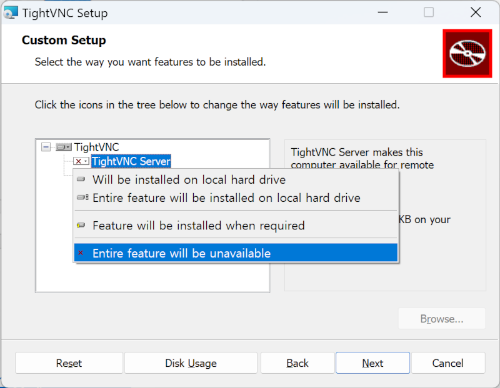The width and height of the screenshot is (500, 388).
Task: Choose 'Entire feature will be installed on local hard drive'
Action: coord(236,198)
